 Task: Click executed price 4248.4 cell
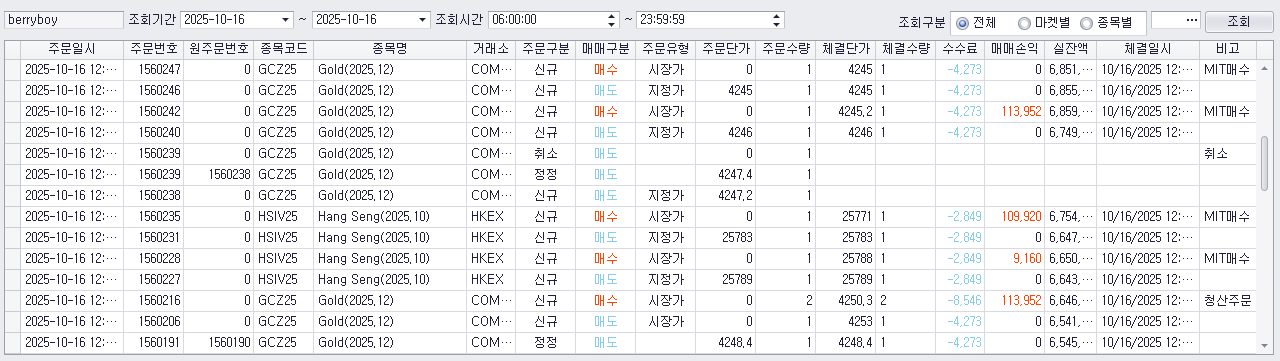(846, 342)
